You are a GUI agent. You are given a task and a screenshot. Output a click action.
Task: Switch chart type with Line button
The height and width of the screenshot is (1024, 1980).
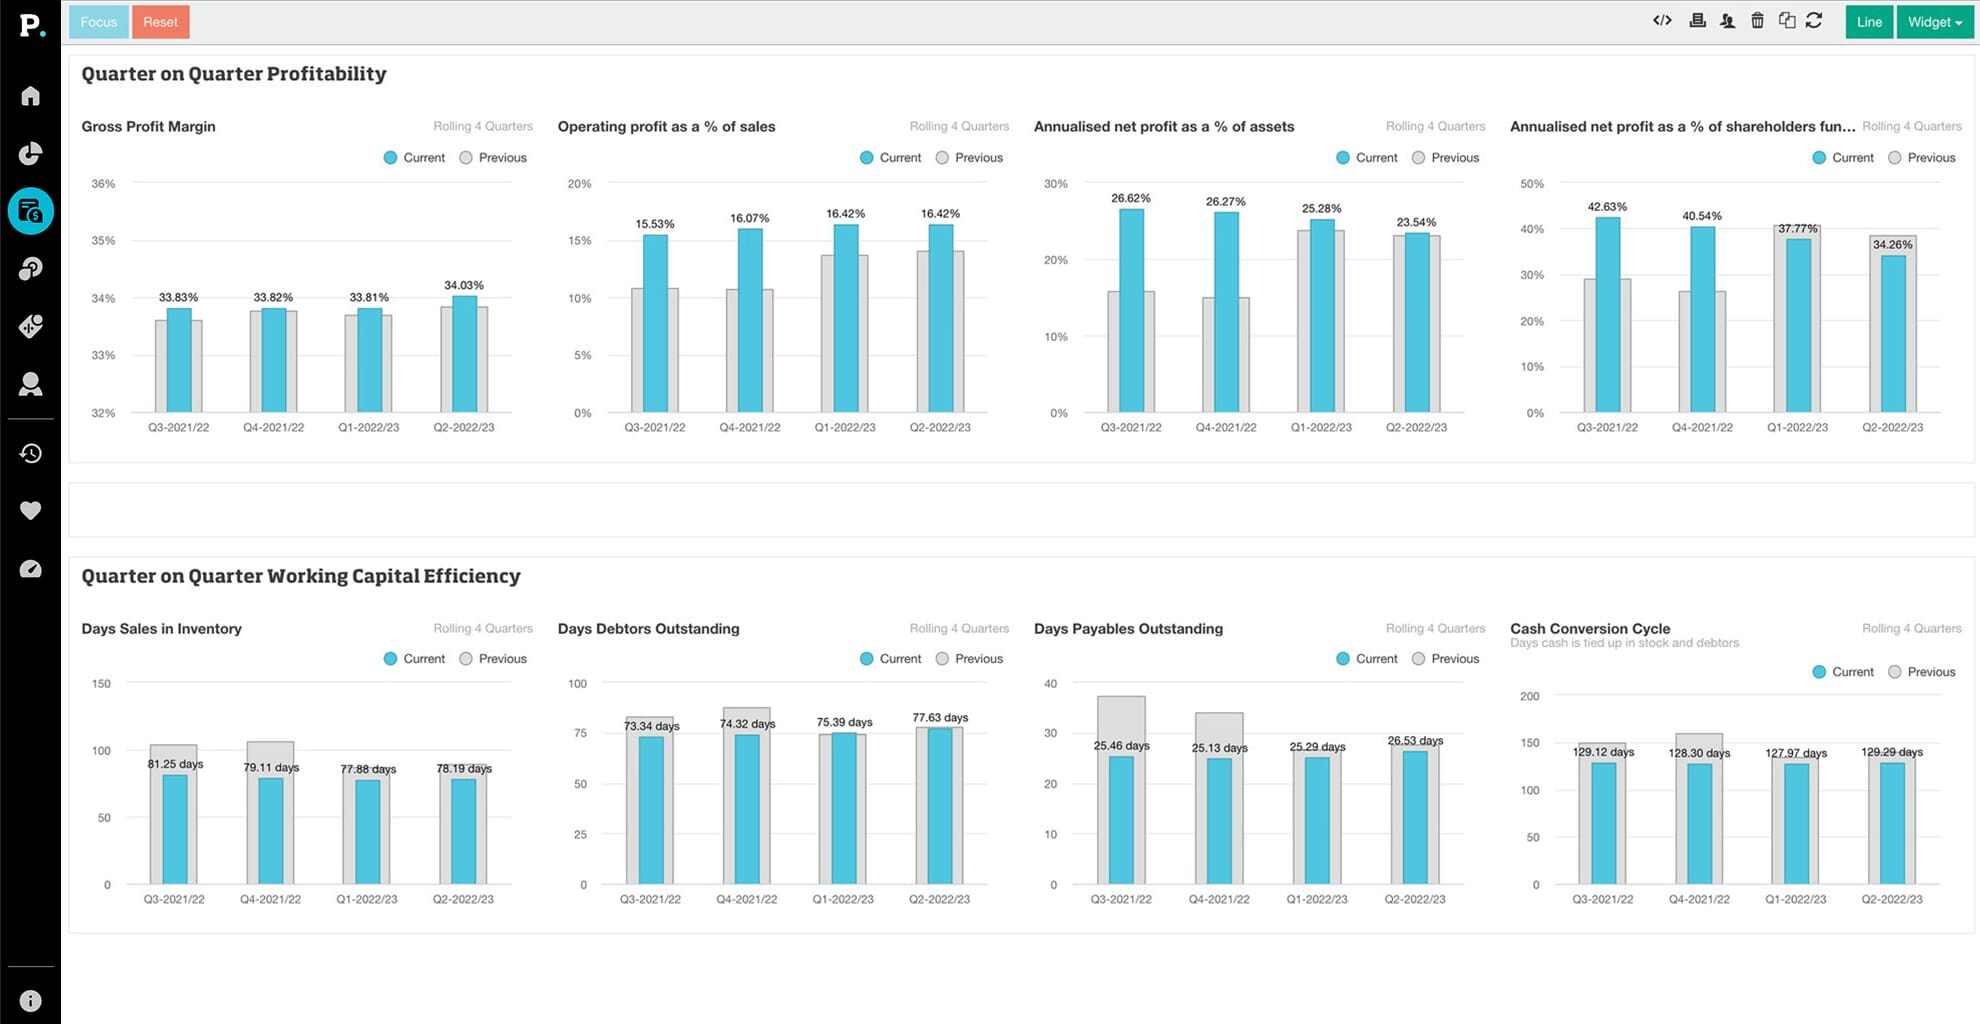pos(1868,22)
